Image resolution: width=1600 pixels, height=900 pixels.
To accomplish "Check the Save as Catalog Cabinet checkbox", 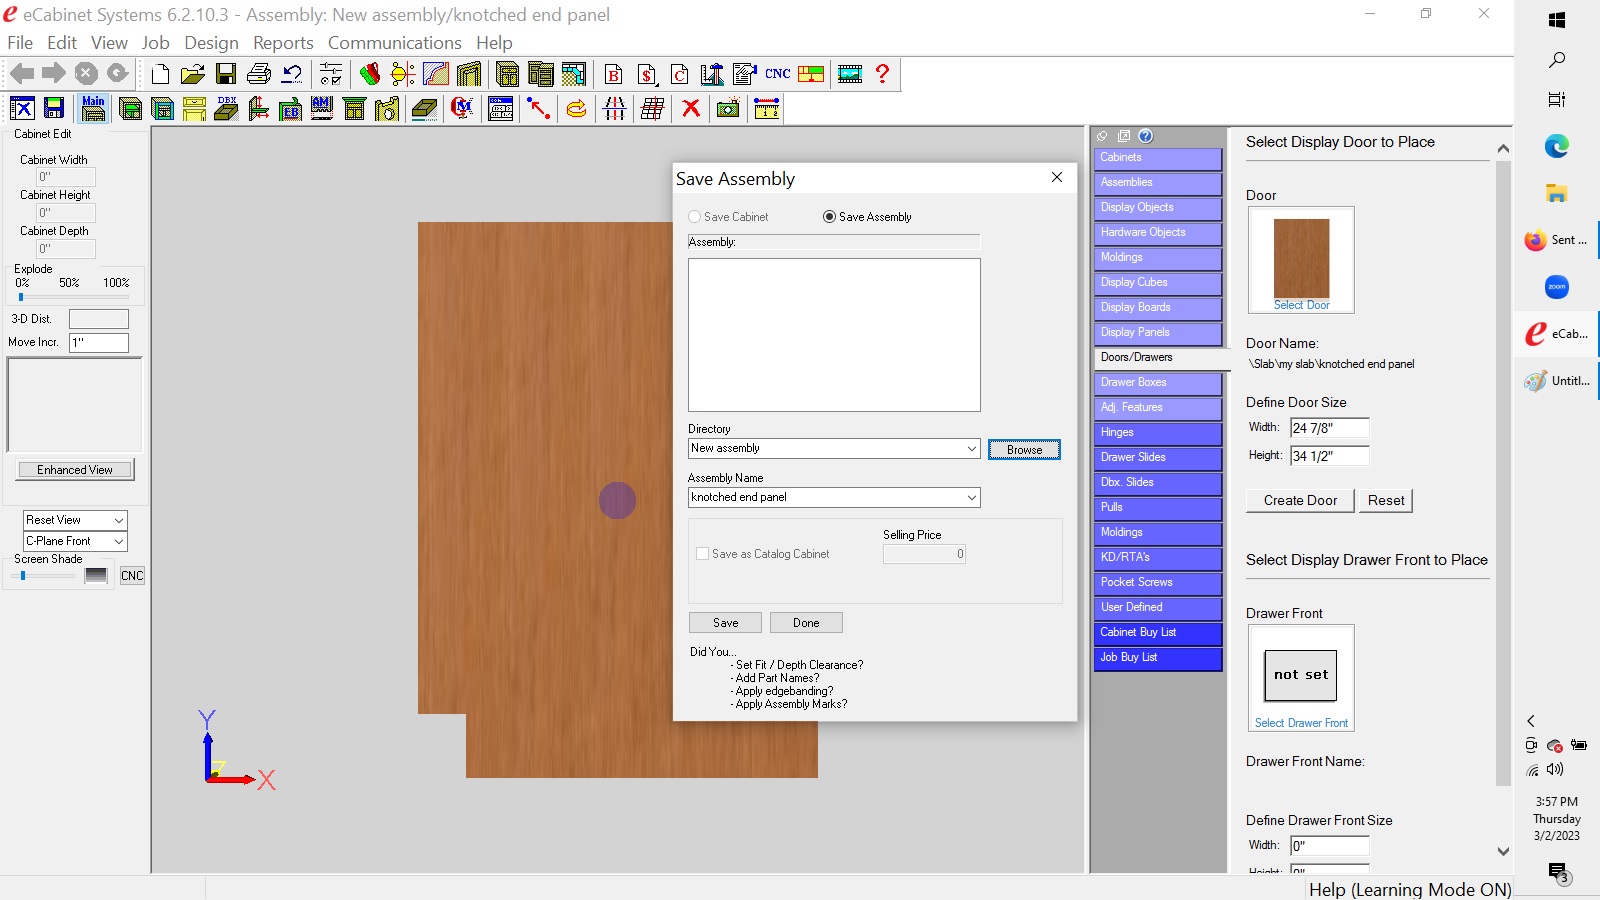I will (x=702, y=554).
